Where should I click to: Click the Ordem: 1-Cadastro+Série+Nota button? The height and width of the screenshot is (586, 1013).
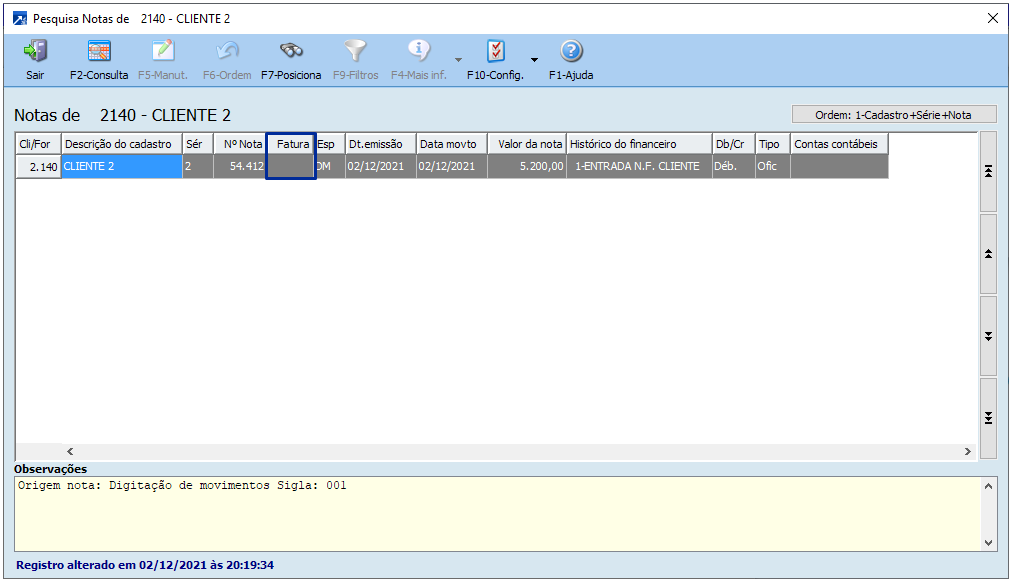coord(893,115)
